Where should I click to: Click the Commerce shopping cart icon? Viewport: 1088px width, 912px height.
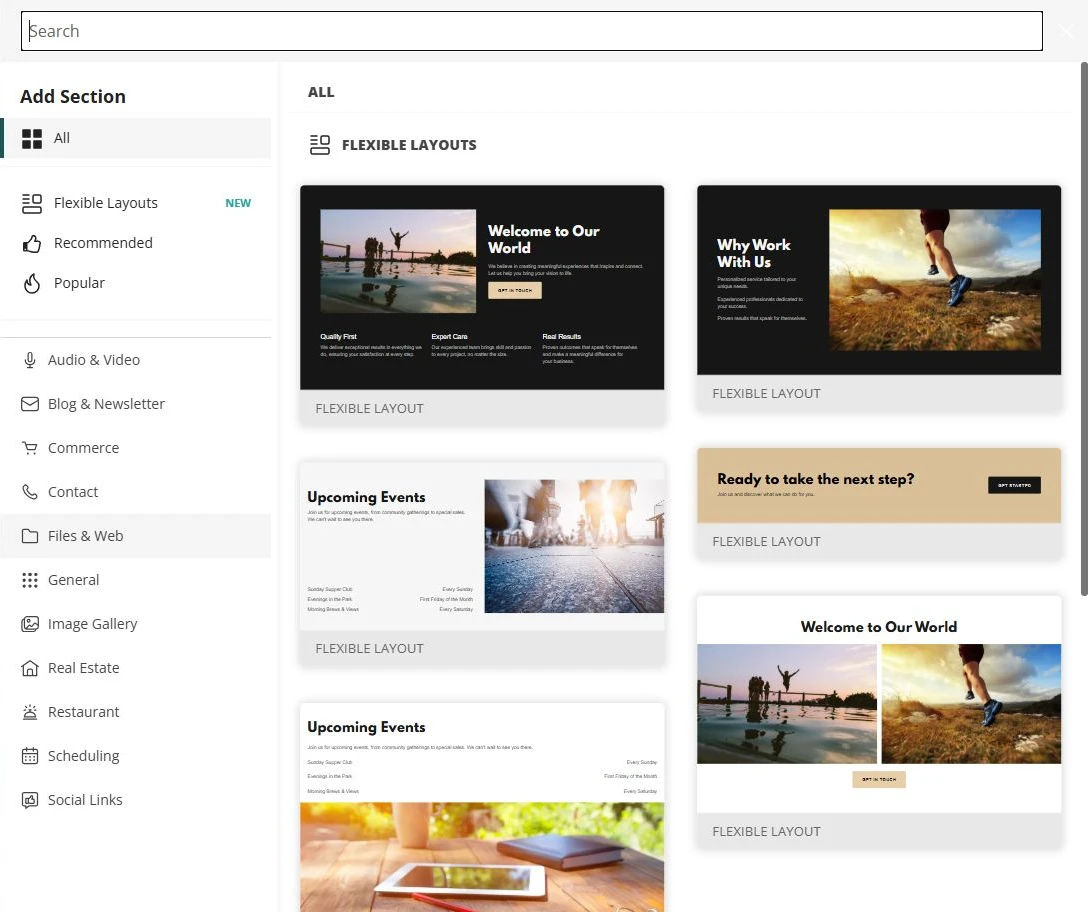pos(30,448)
